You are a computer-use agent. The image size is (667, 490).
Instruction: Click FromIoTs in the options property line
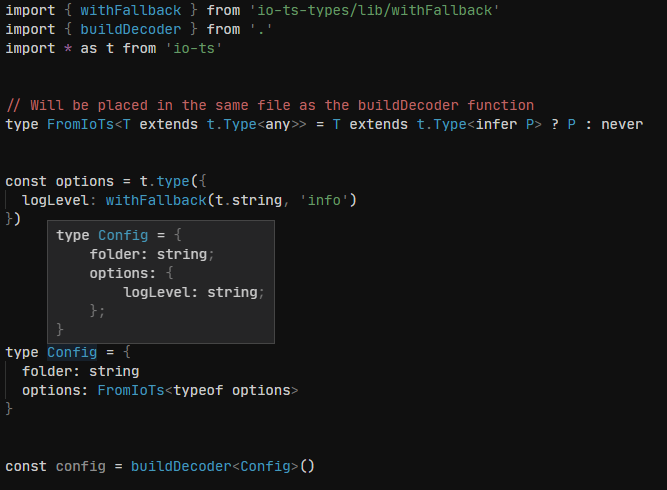(131, 390)
